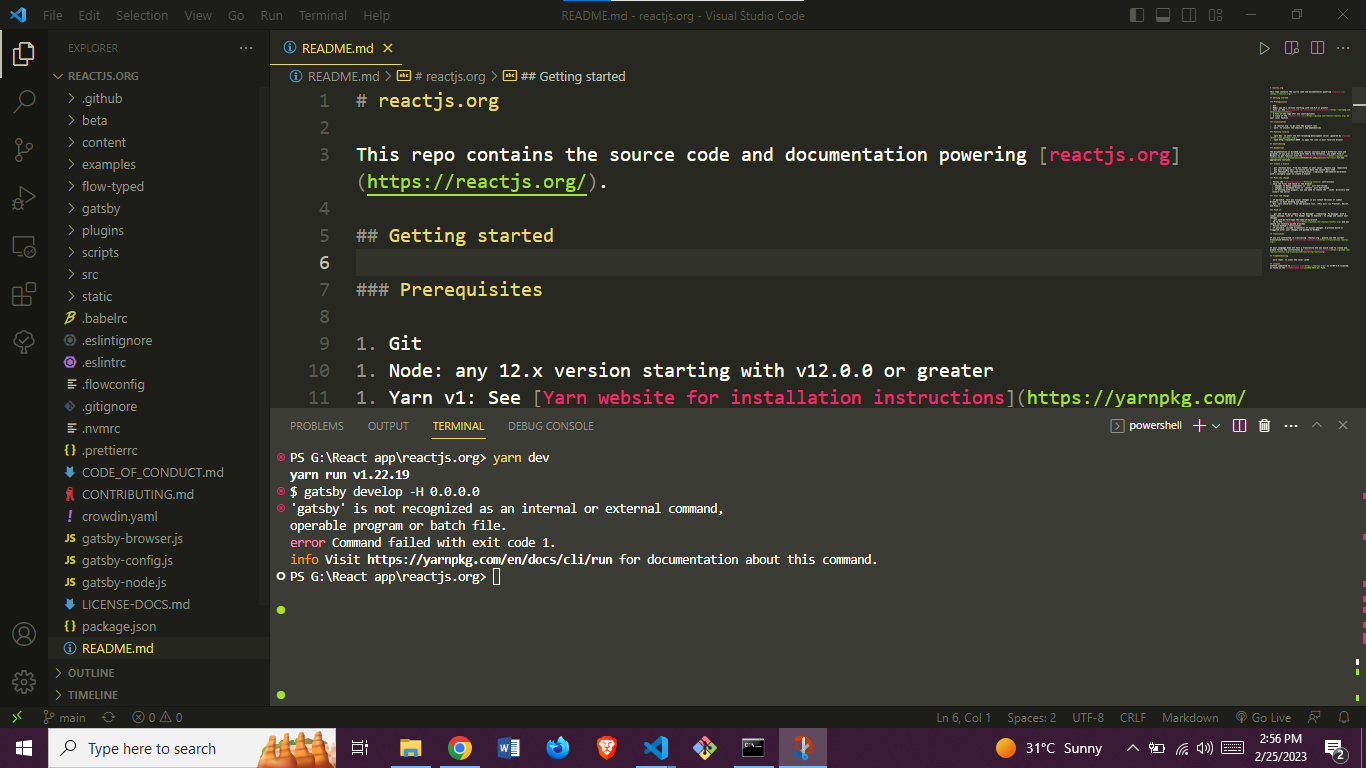
Task: Open package.json in explorer
Action: (x=159, y=626)
